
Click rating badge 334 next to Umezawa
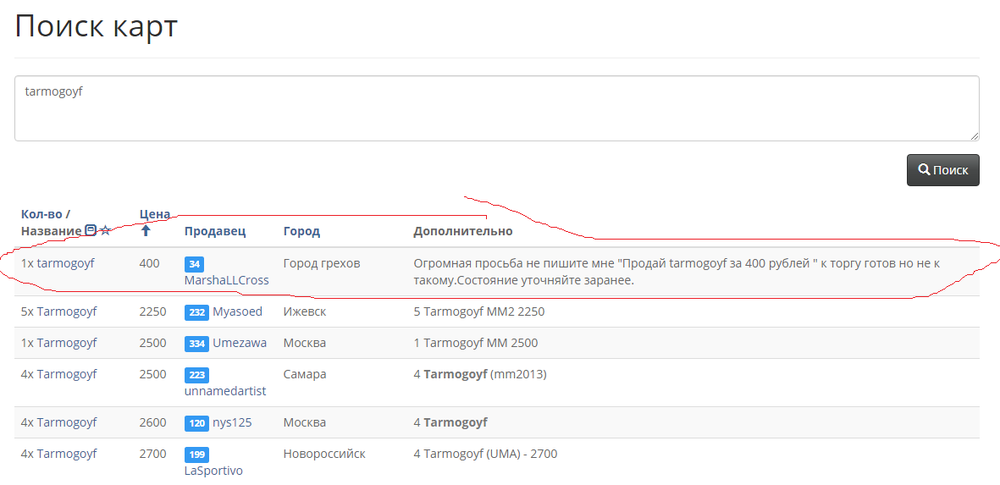tap(196, 343)
